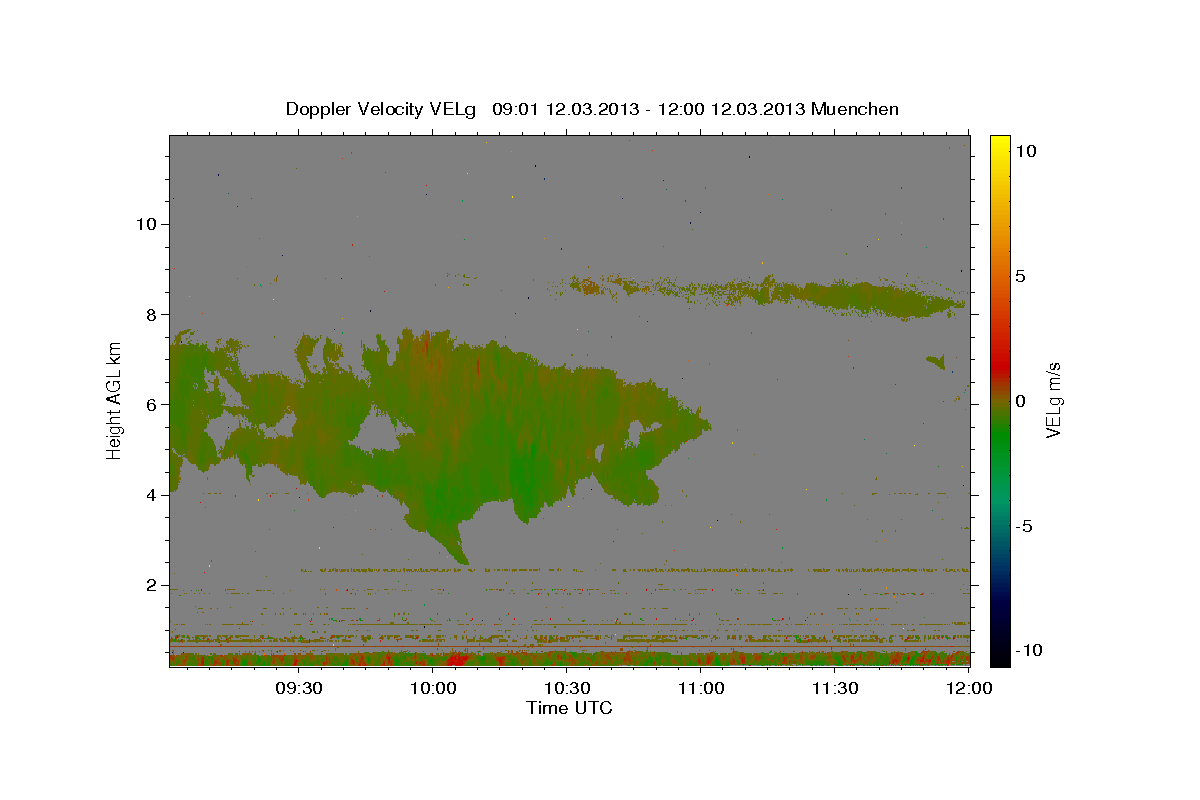Click the 'Height AGL km' axis label
Viewport: 1200px width, 800px height.
(115, 400)
